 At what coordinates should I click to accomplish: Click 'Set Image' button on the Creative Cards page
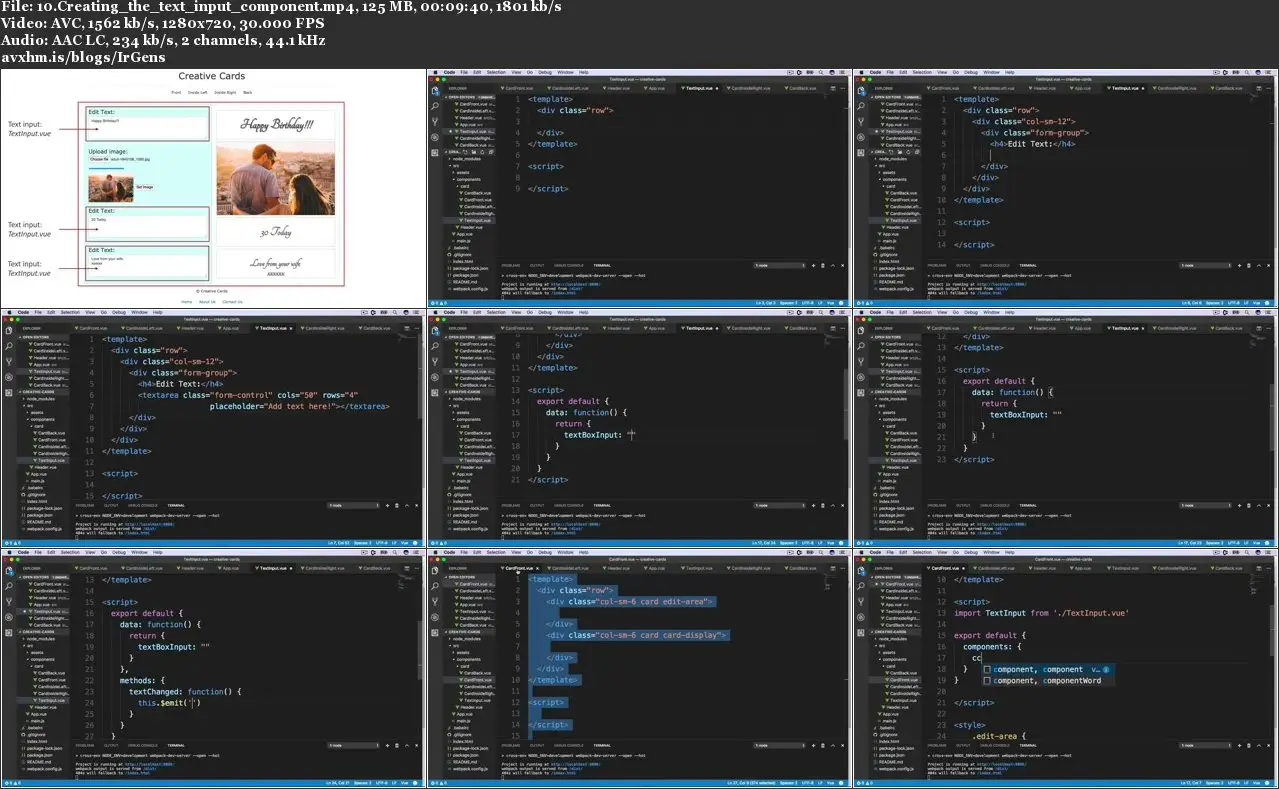(145, 187)
